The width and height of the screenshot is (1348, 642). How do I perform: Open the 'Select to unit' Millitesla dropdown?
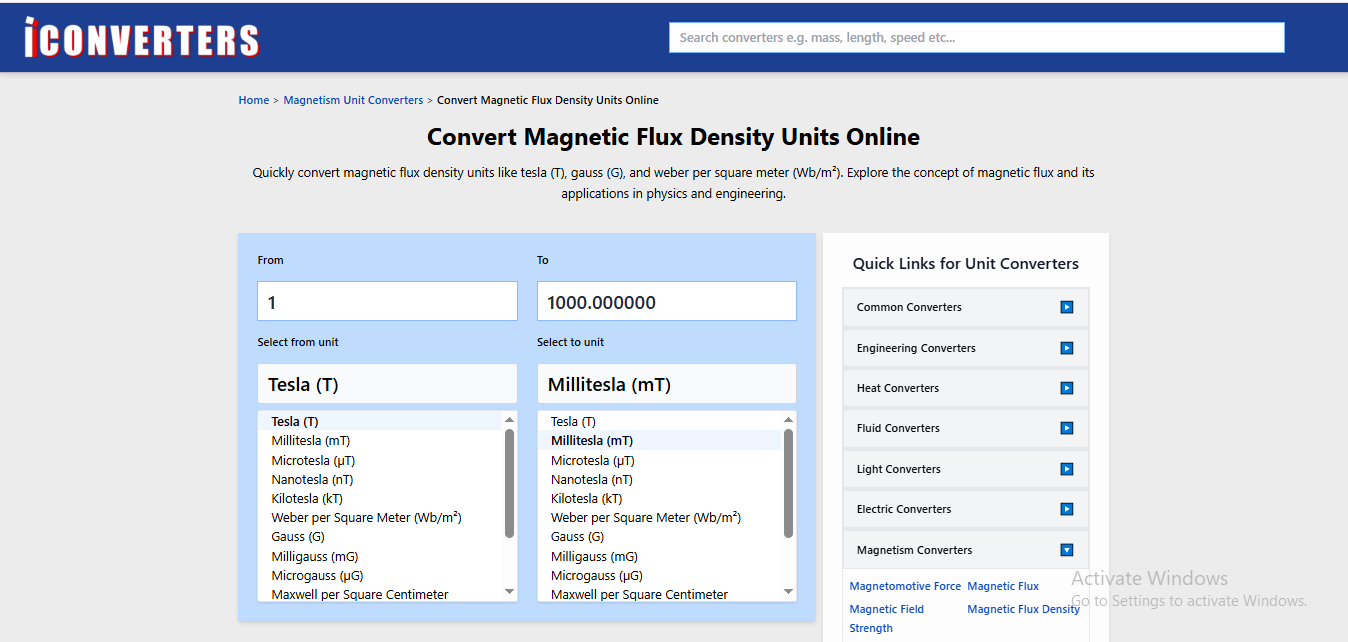666,383
